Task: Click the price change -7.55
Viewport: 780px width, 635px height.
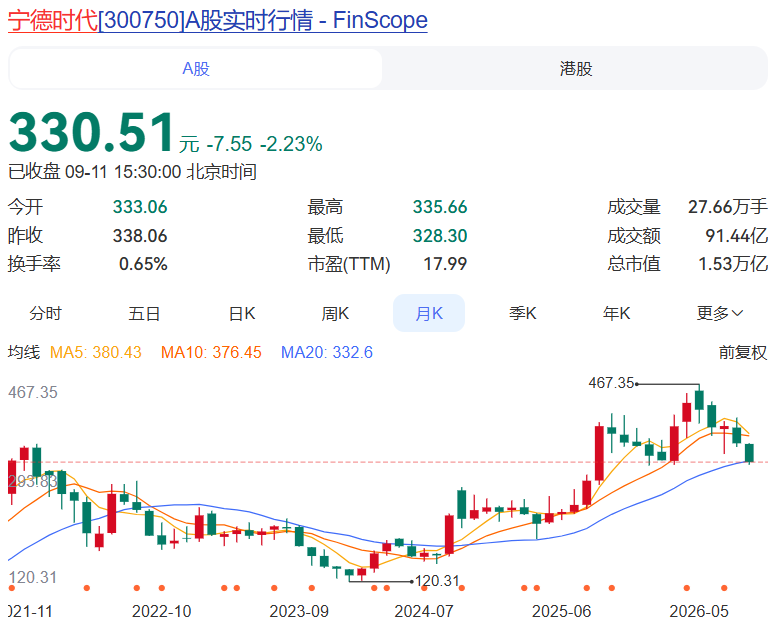Action: [x=229, y=144]
